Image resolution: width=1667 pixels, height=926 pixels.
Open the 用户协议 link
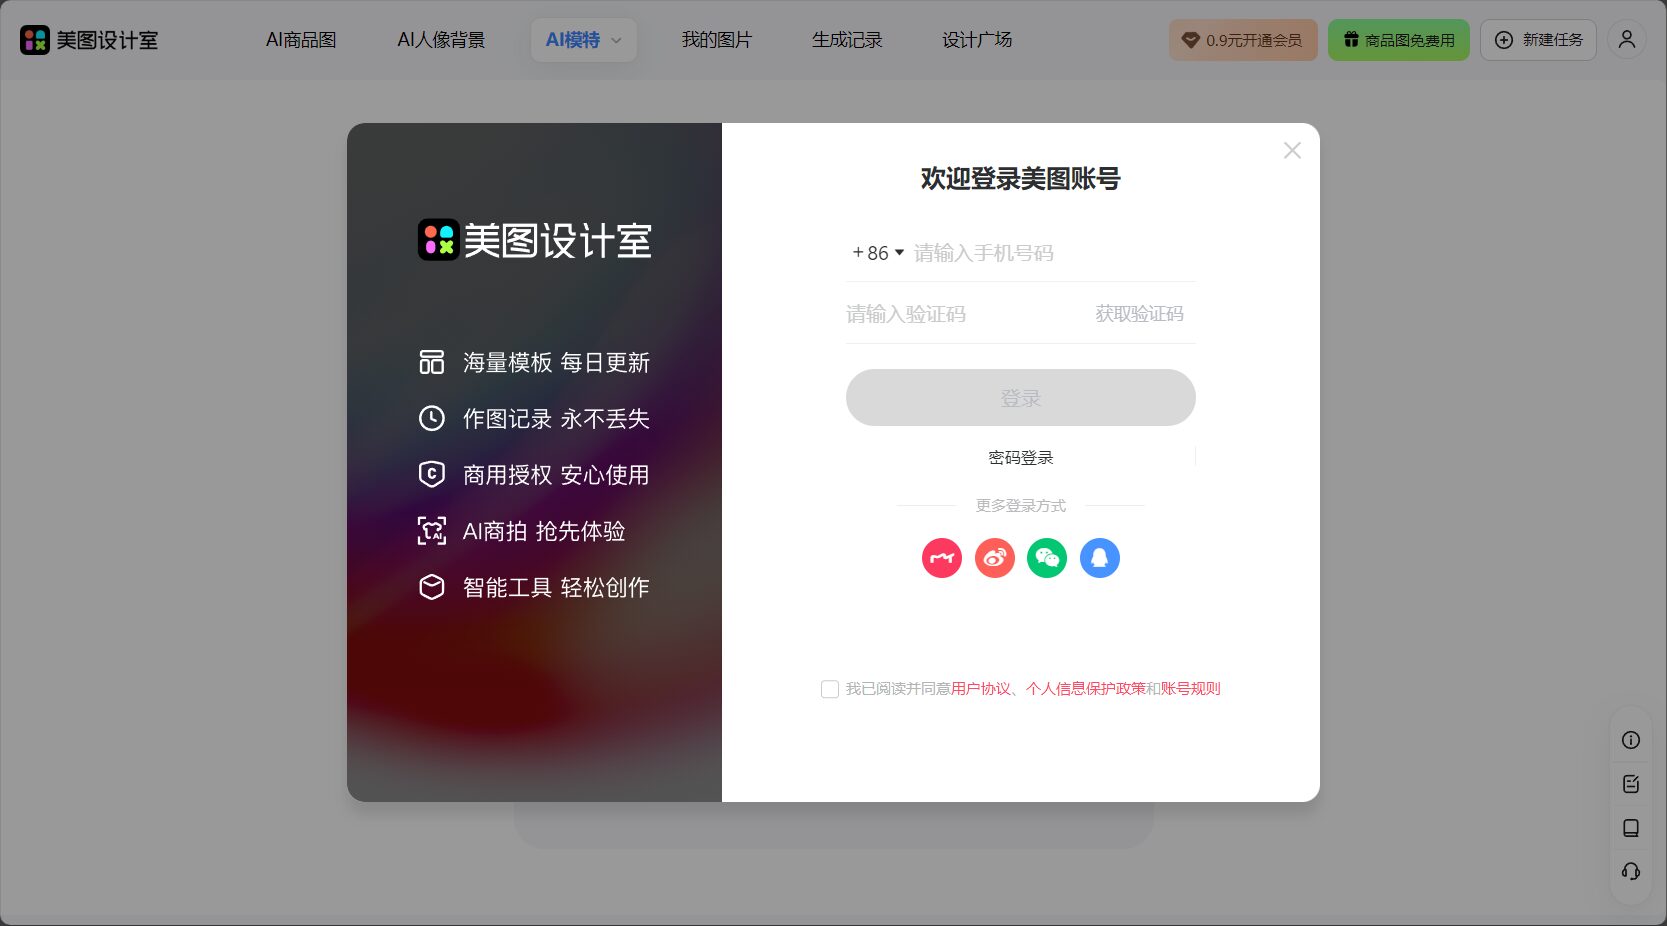point(981,689)
